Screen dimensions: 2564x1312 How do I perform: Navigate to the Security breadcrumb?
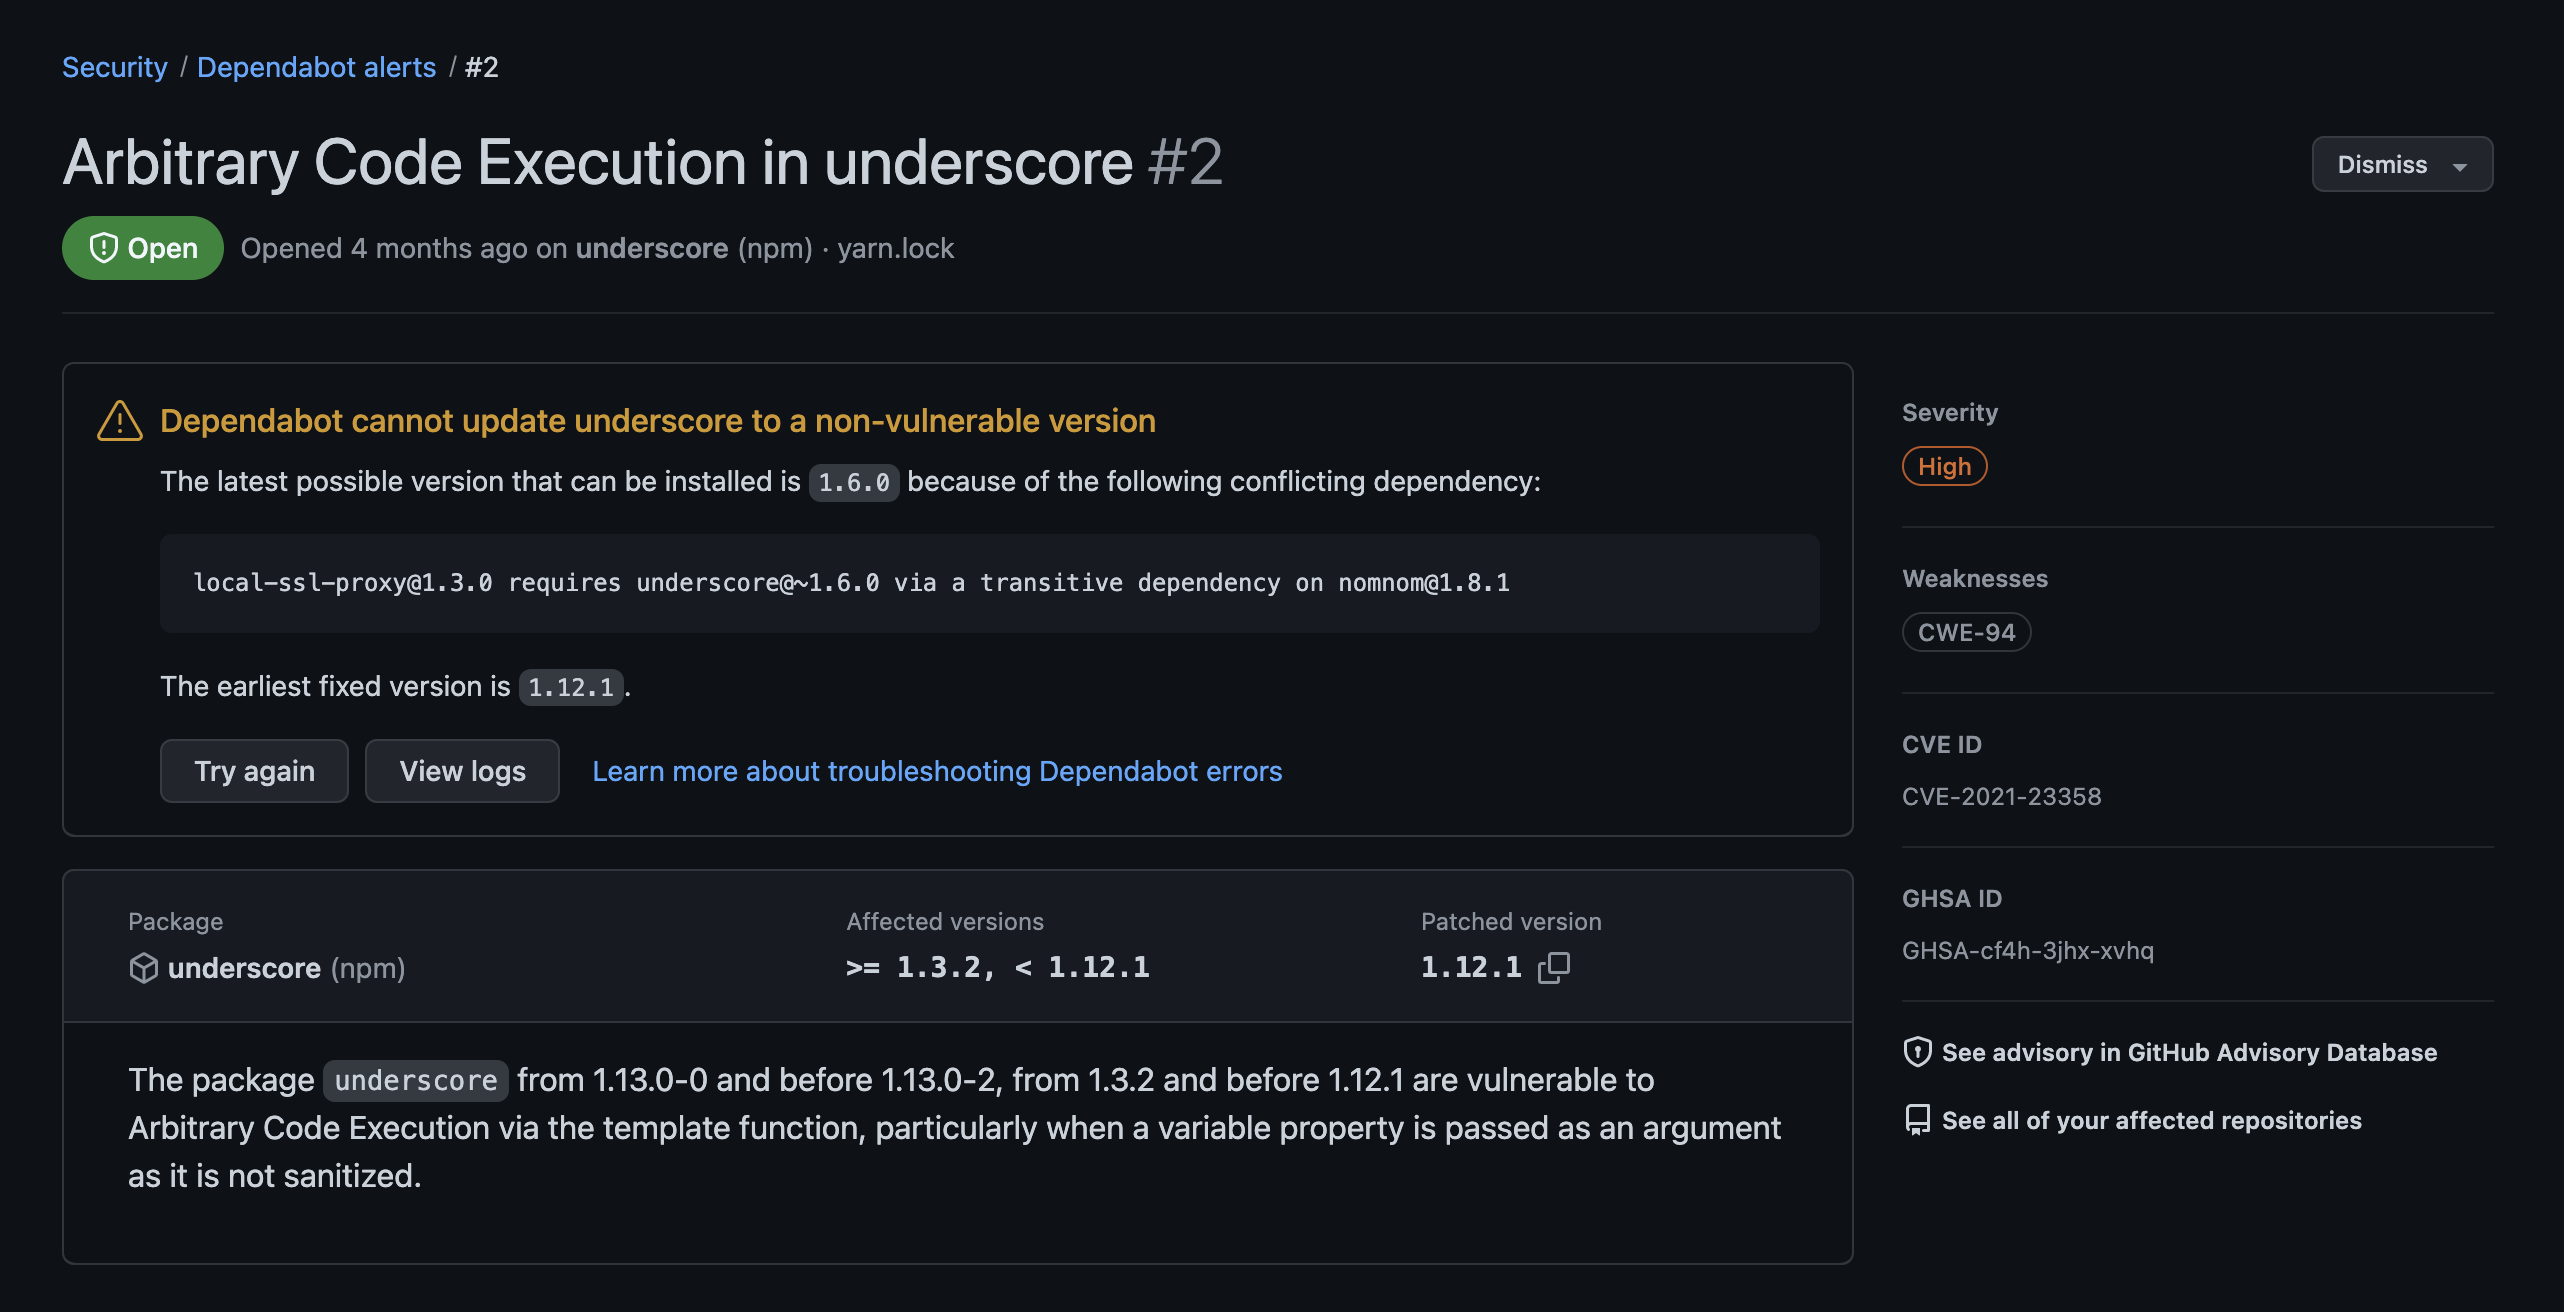[114, 67]
